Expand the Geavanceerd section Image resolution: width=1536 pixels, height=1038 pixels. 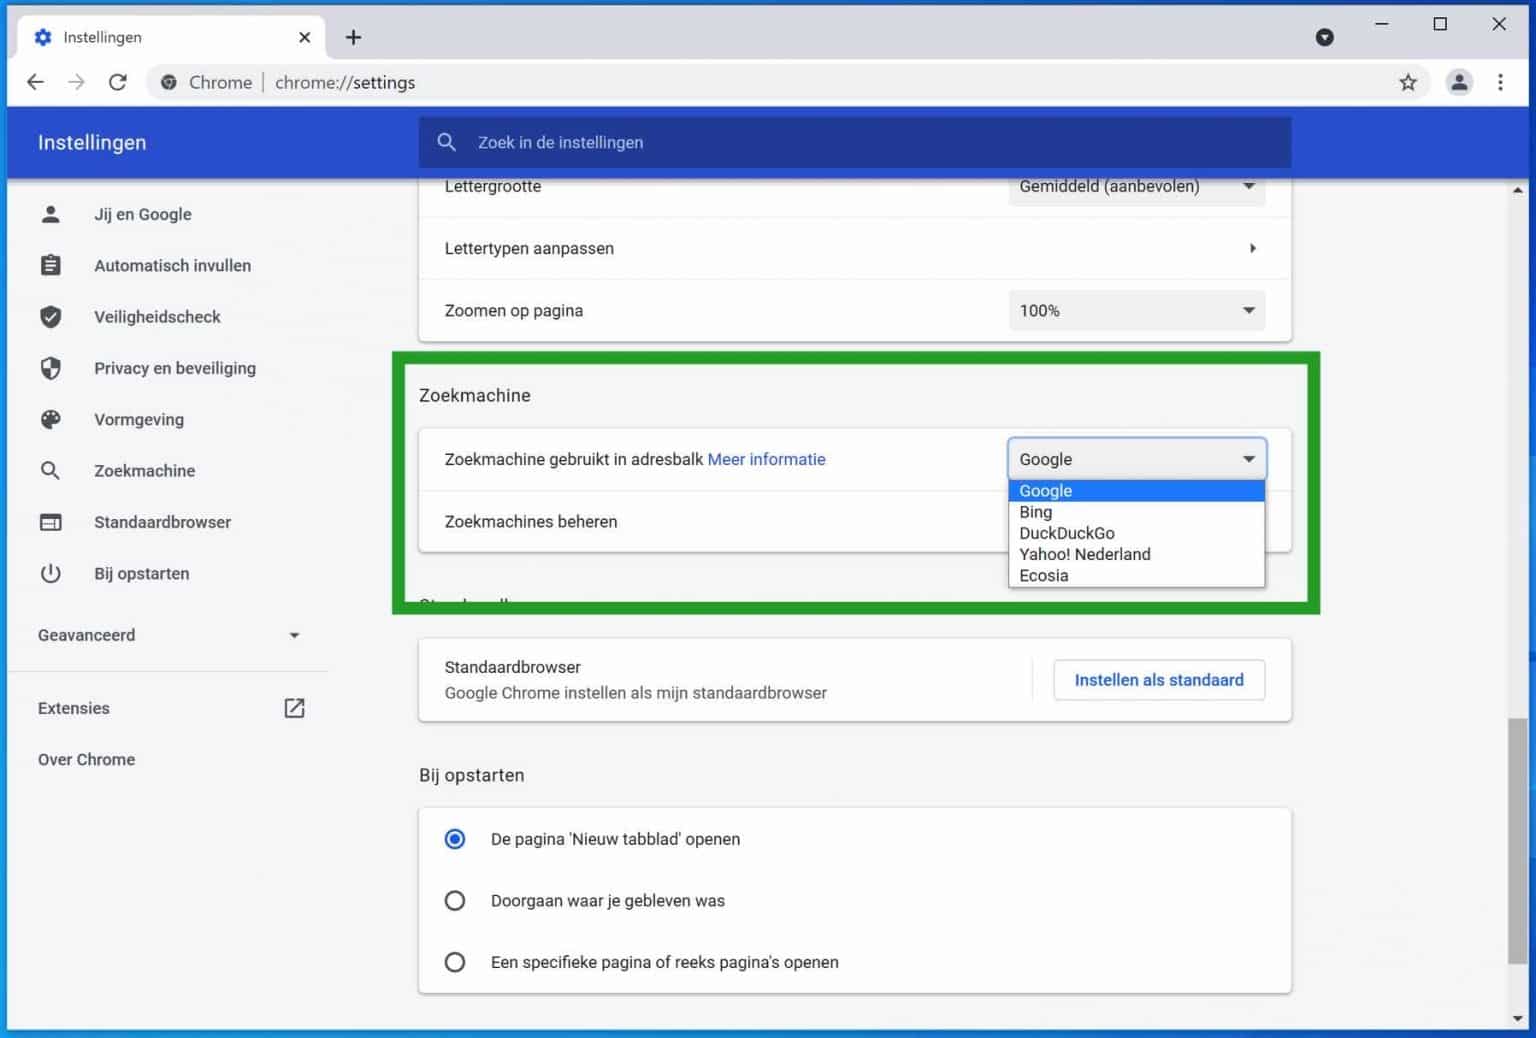click(168, 635)
